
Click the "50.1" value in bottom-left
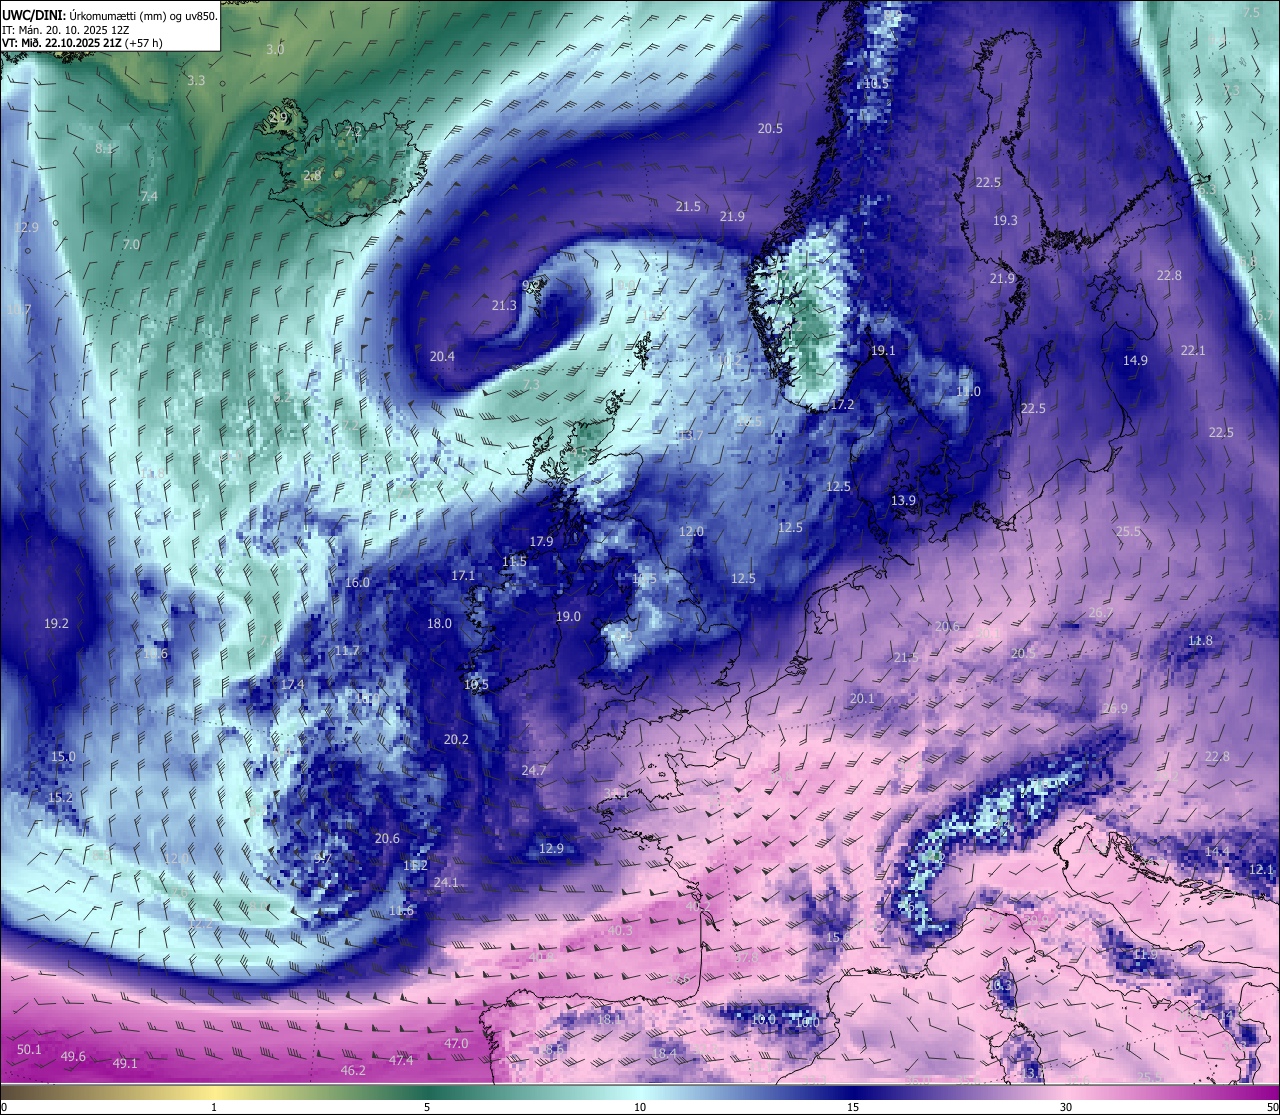[x=29, y=1049]
